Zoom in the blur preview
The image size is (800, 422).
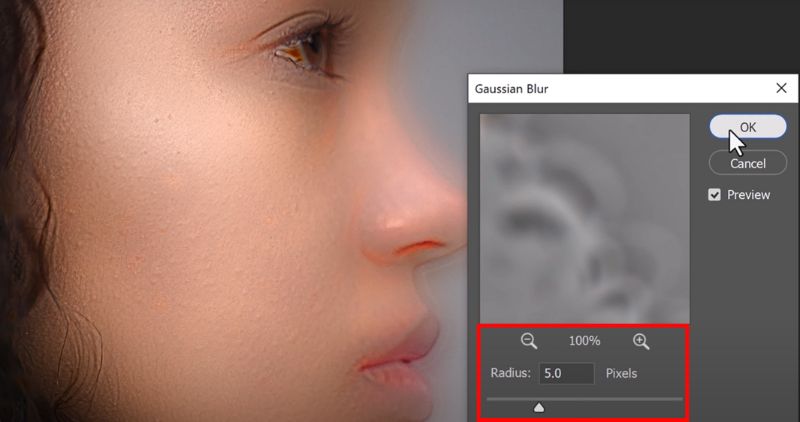[641, 341]
